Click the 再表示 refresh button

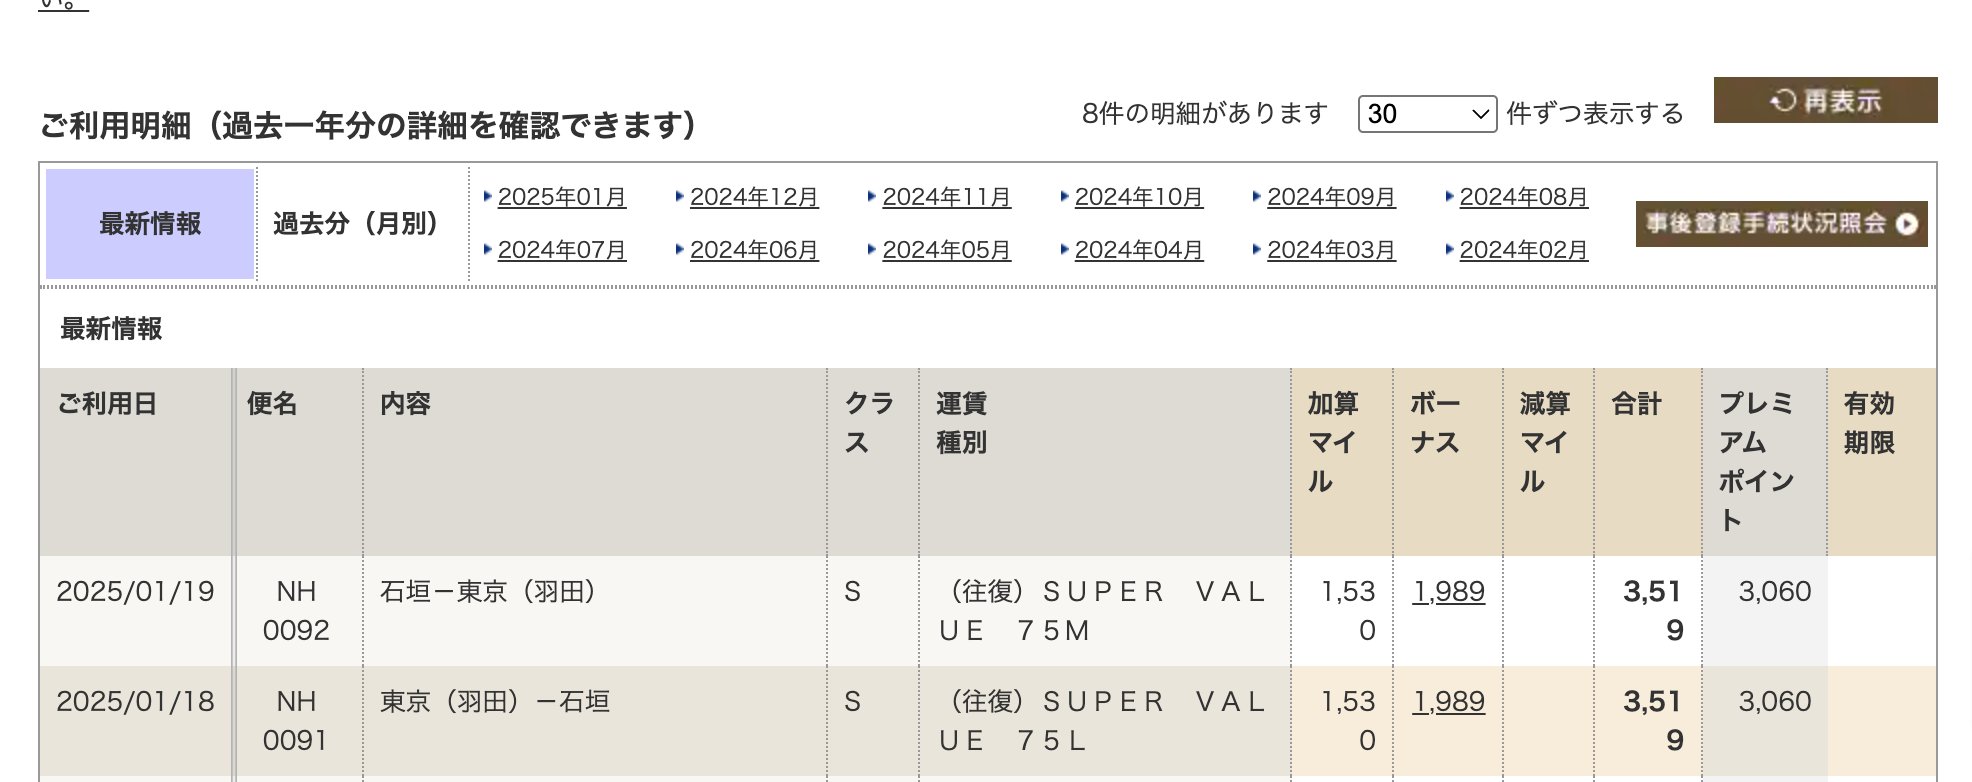click(1825, 100)
